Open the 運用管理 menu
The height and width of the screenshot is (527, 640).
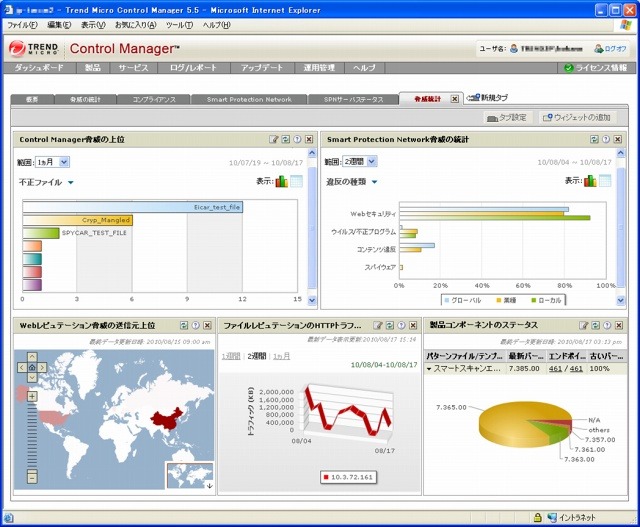(x=319, y=68)
